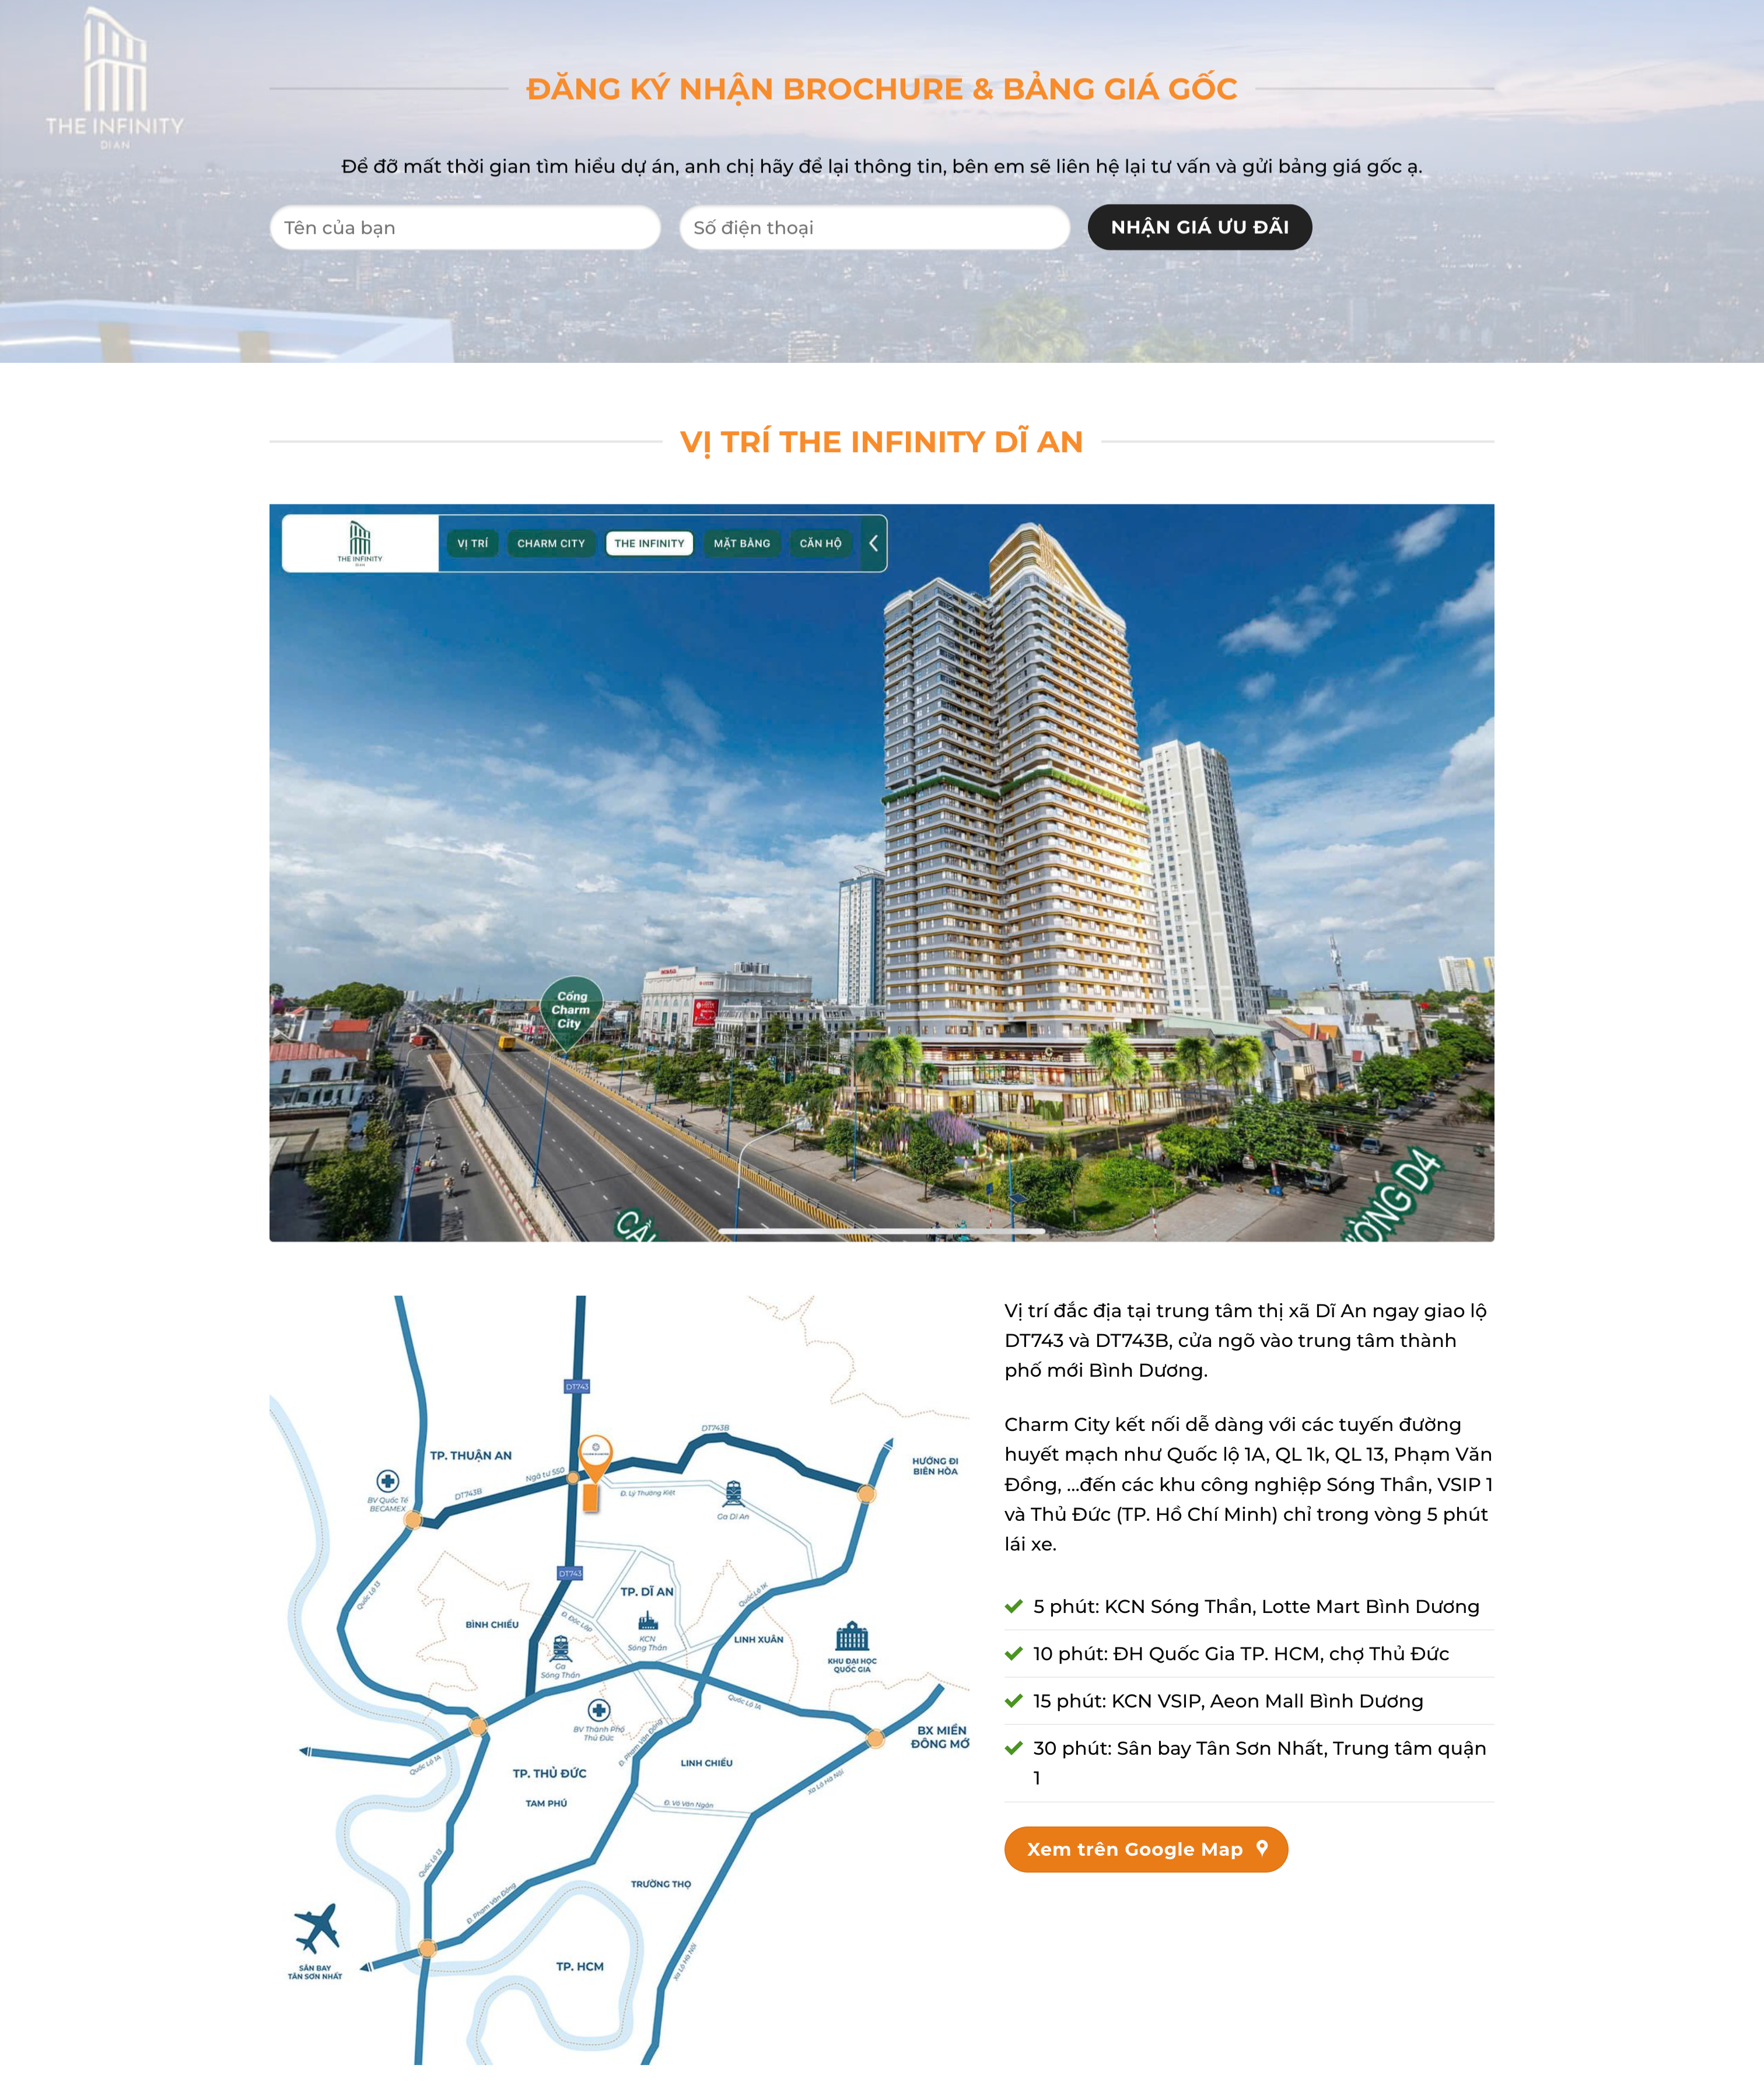
Task: Click checkmark beside '5 phút: KCN Sóng Thần'
Action: 1013,1606
